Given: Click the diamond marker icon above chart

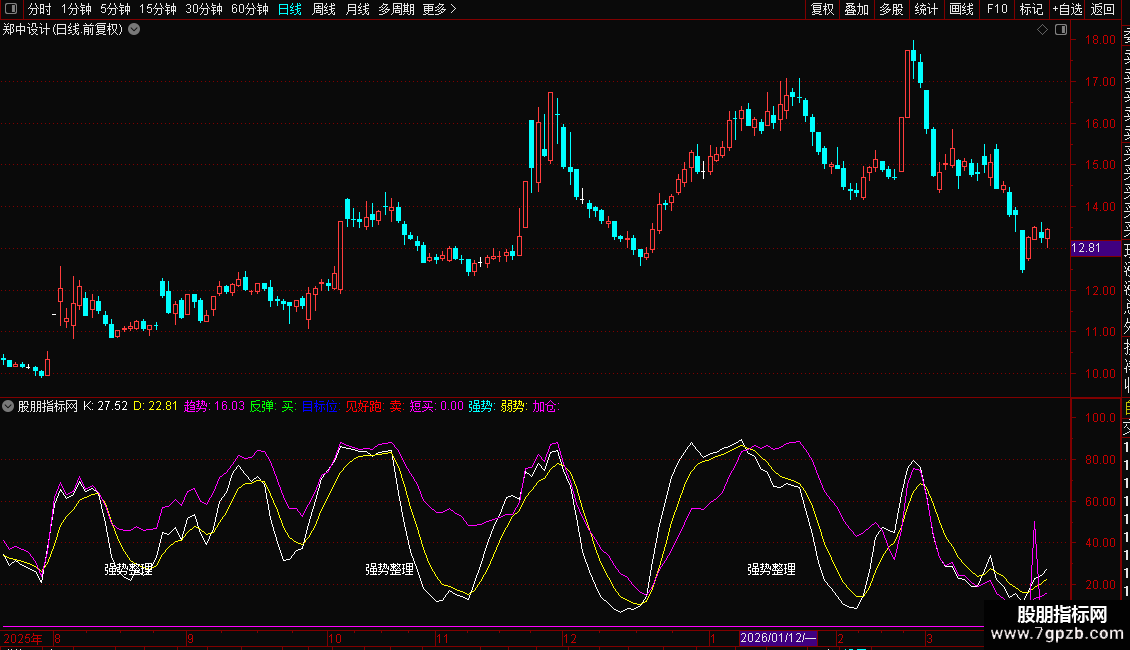Looking at the screenshot, I should pyautogui.click(x=1042, y=30).
